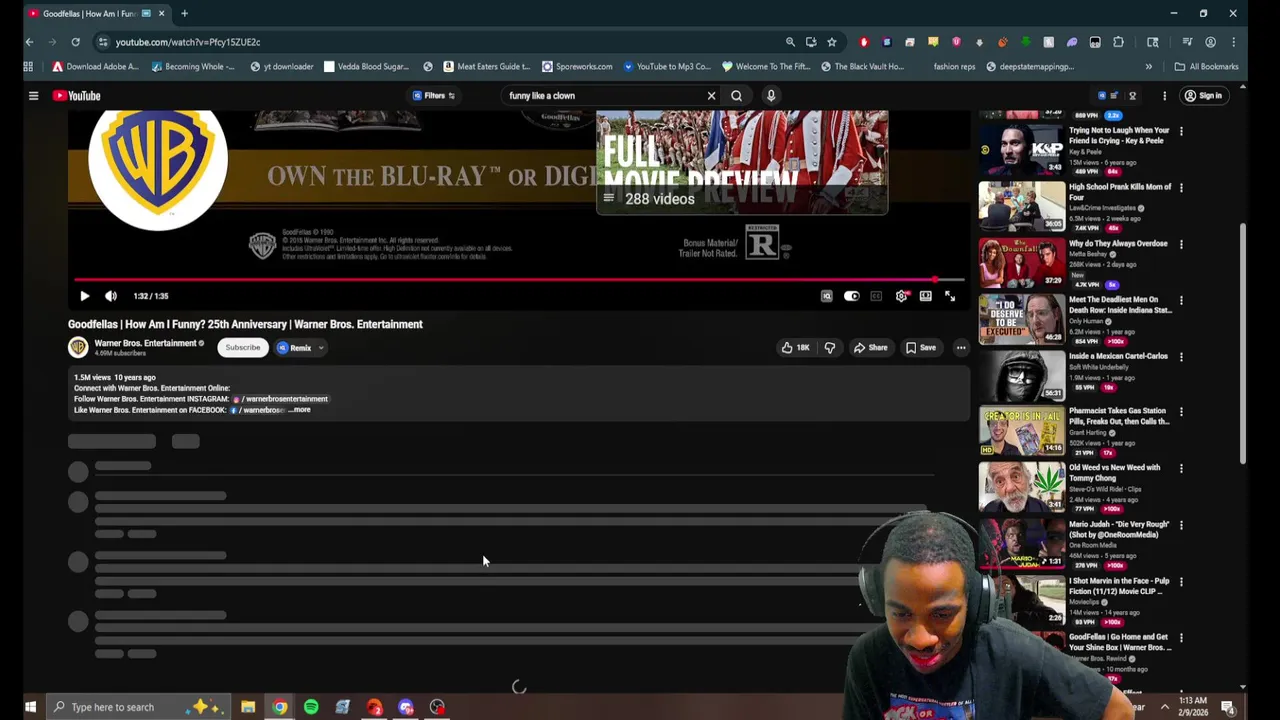Expand the Remix dropdown arrow
This screenshot has height=720, width=1280.
320,348
